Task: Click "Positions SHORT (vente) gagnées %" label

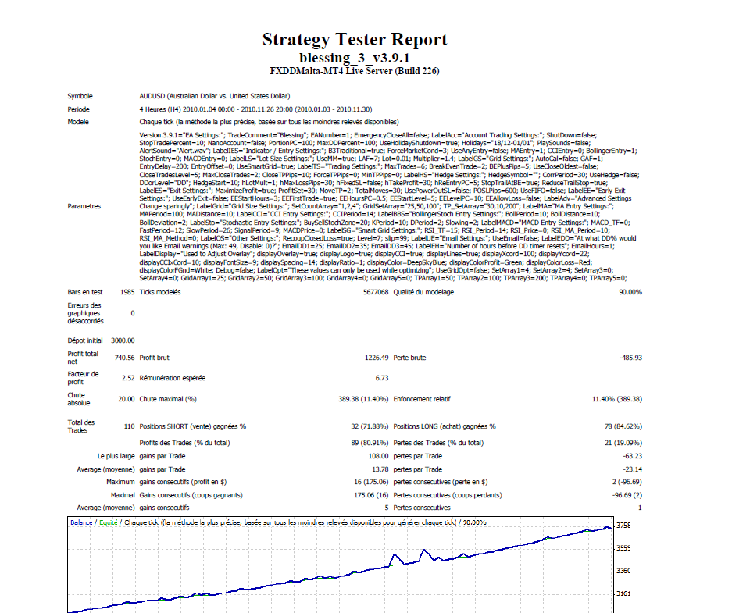Action: click(x=193, y=427)
